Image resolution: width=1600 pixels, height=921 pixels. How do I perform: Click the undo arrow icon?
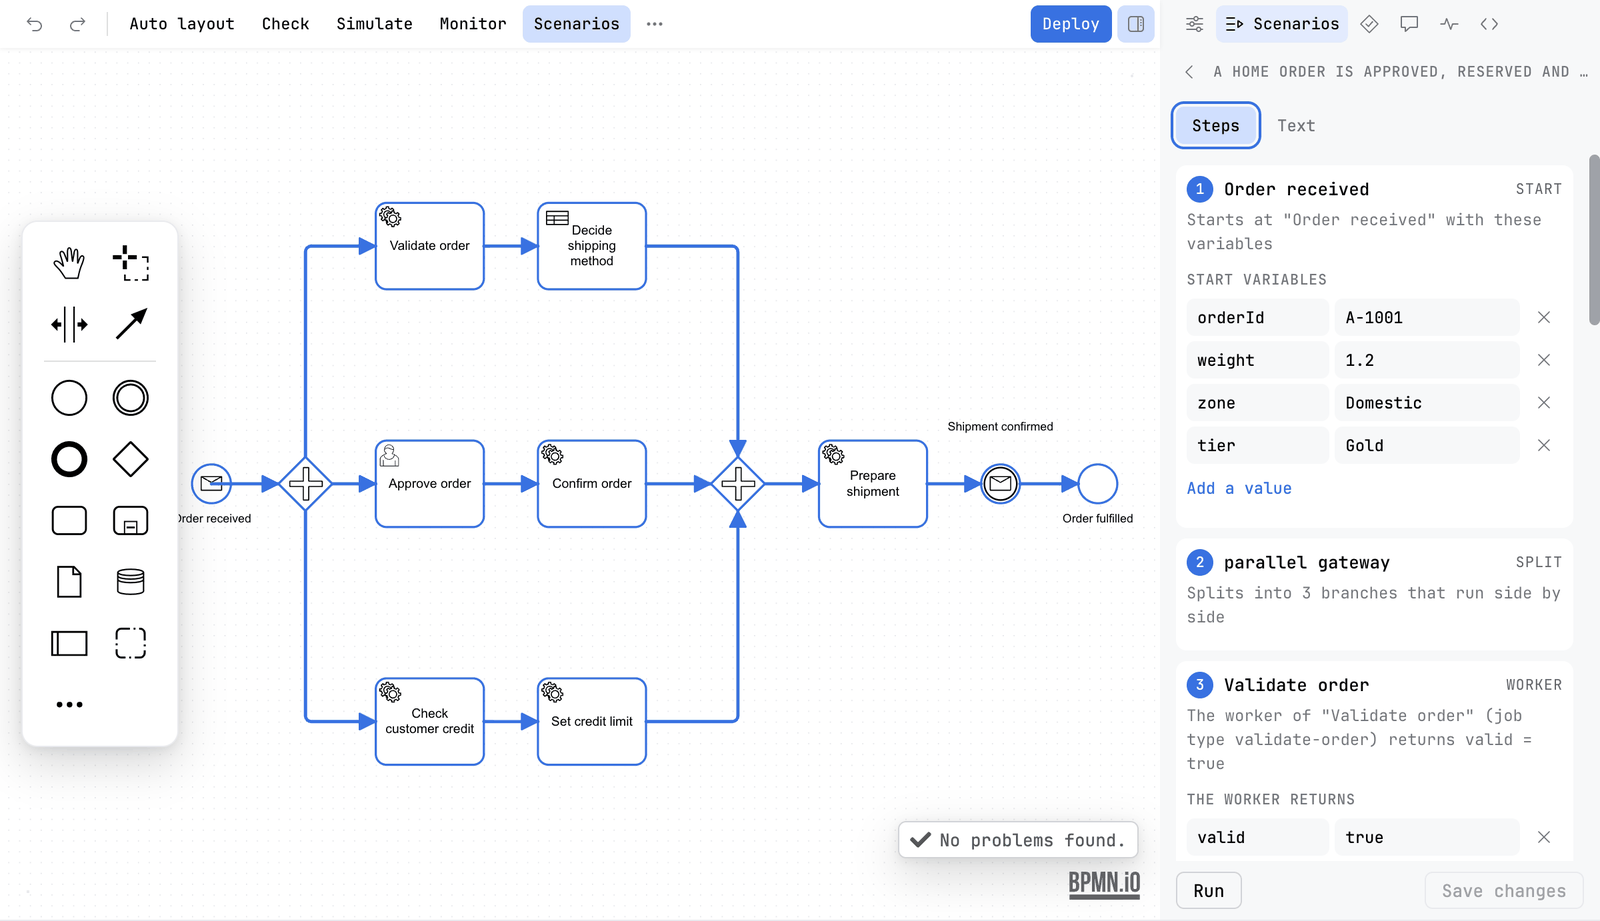[35, 24]
